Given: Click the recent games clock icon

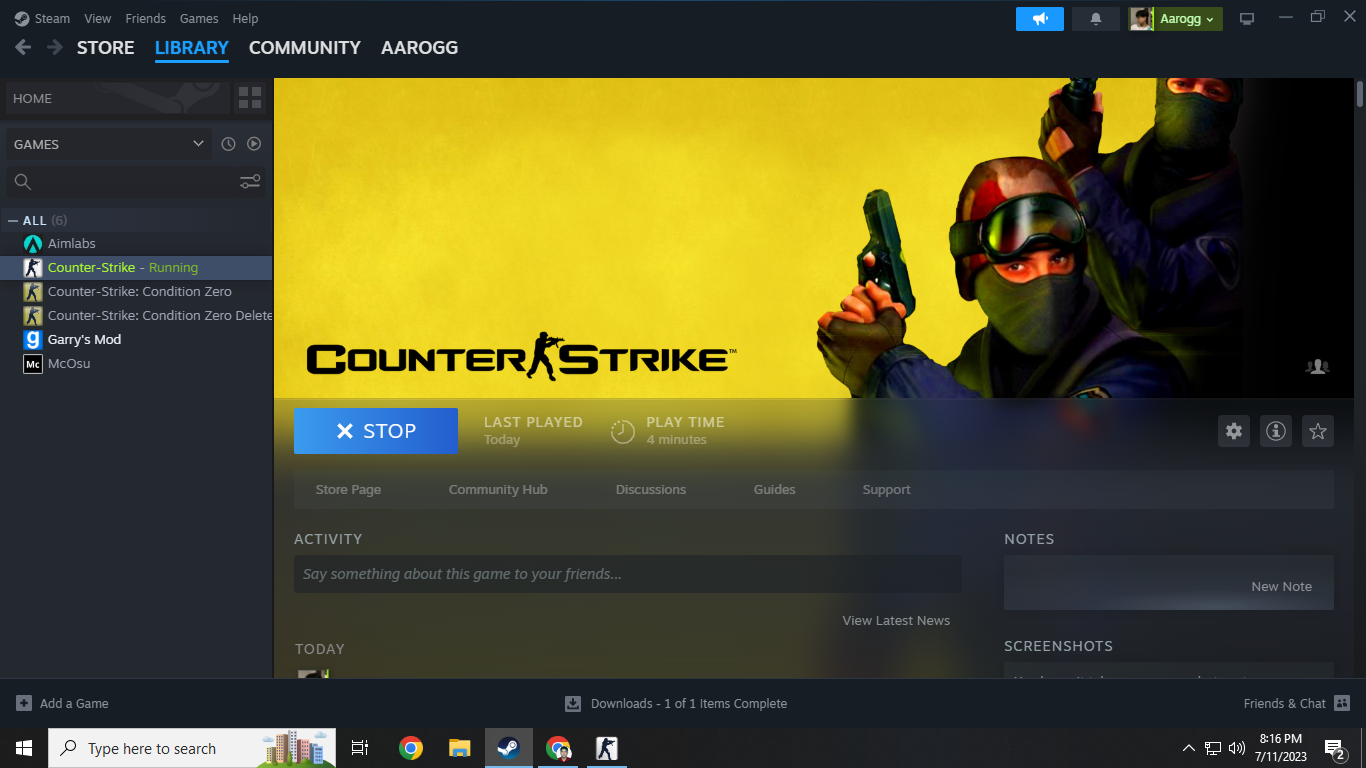Looking at the screenshot, I should pos(228,144).
